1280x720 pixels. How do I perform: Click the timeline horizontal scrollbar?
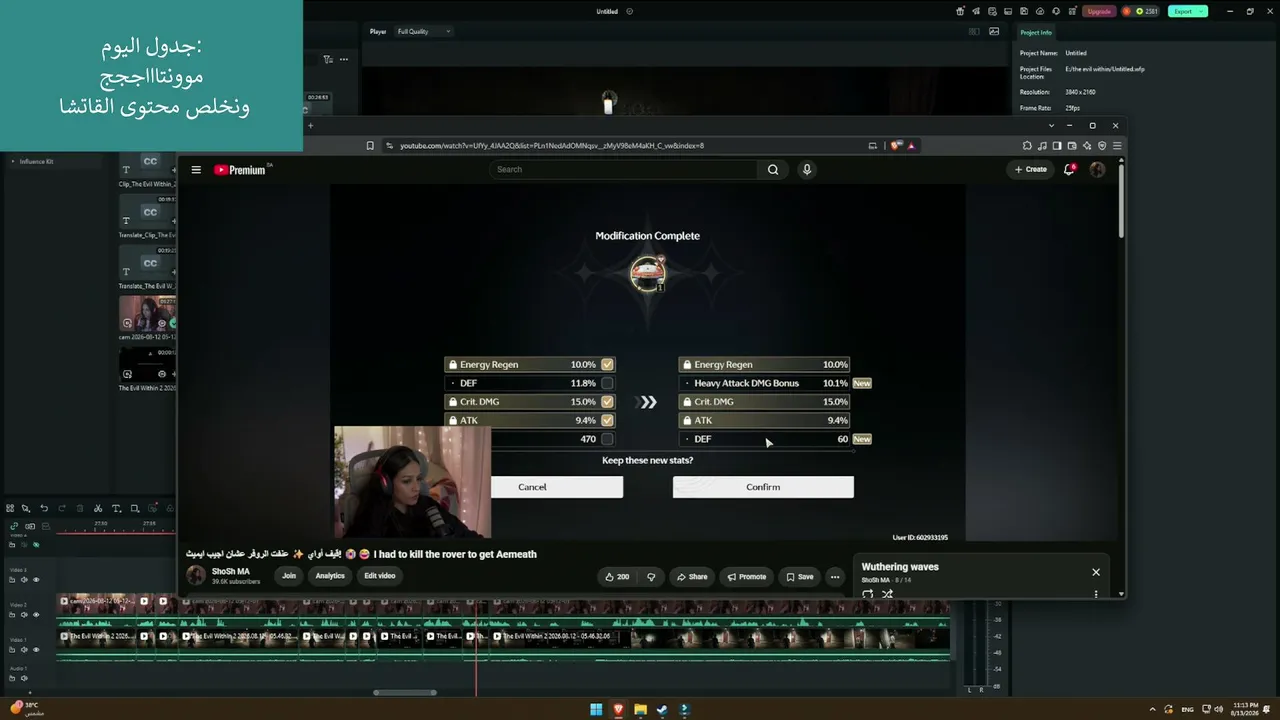click(405, 692)
